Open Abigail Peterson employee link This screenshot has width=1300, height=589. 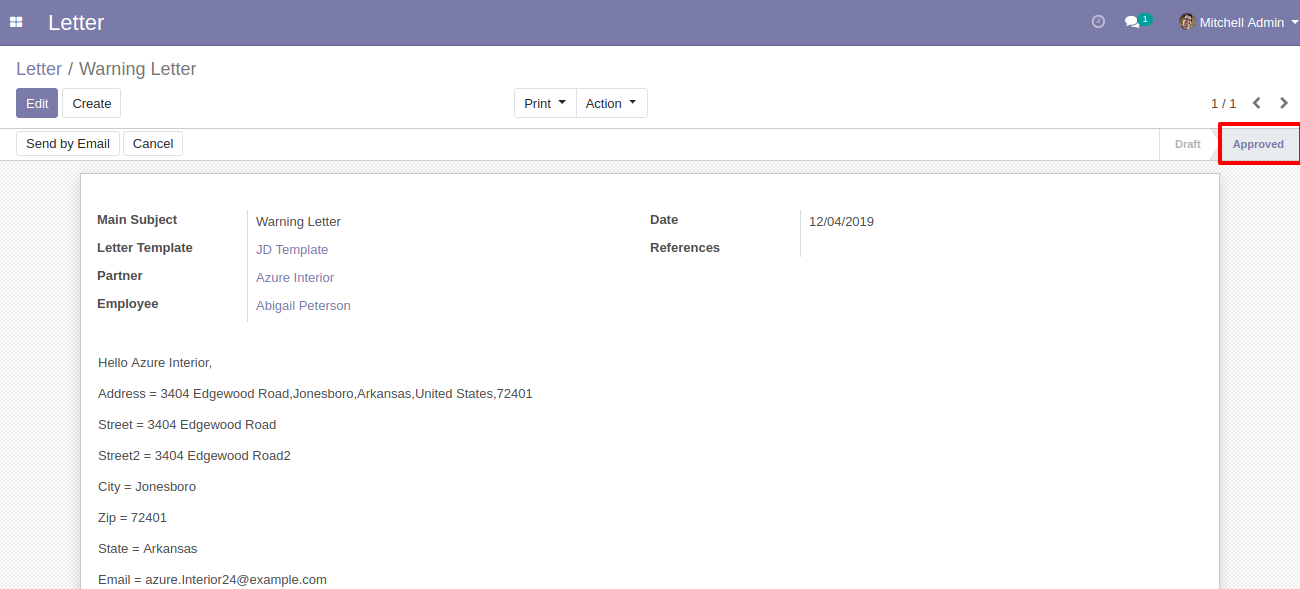303,306
